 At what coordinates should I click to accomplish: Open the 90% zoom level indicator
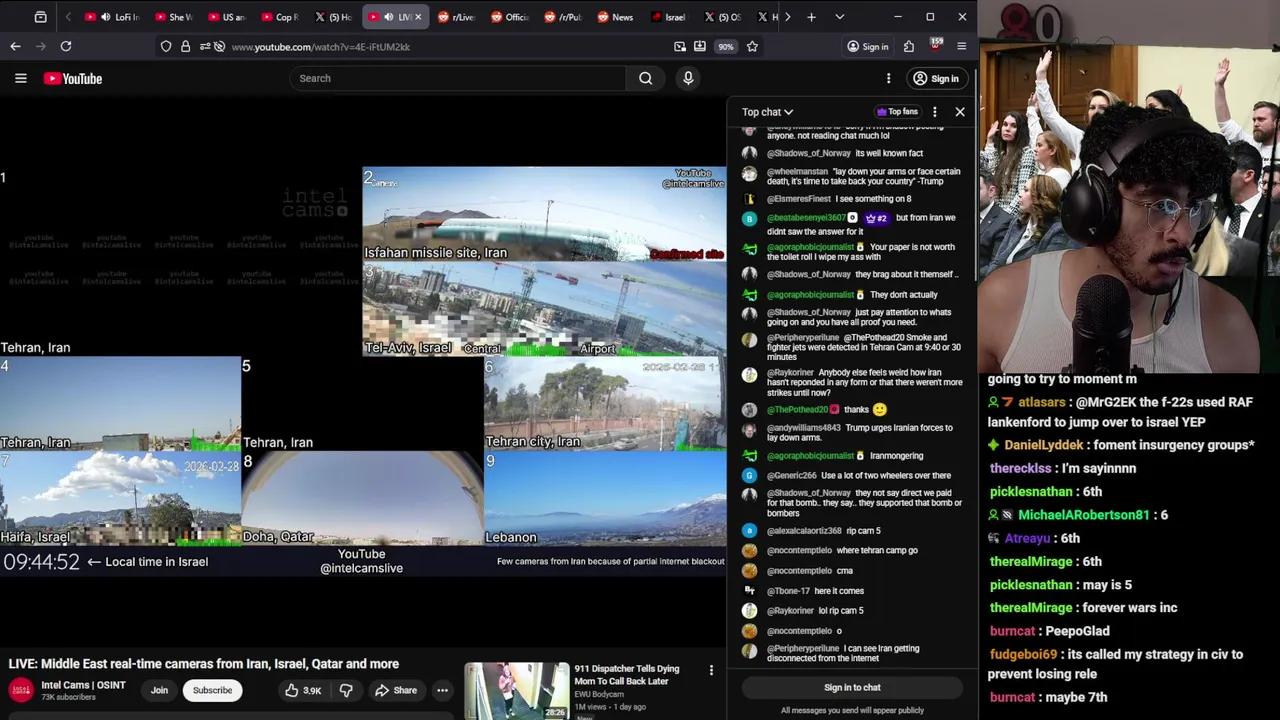coord(726,46)
